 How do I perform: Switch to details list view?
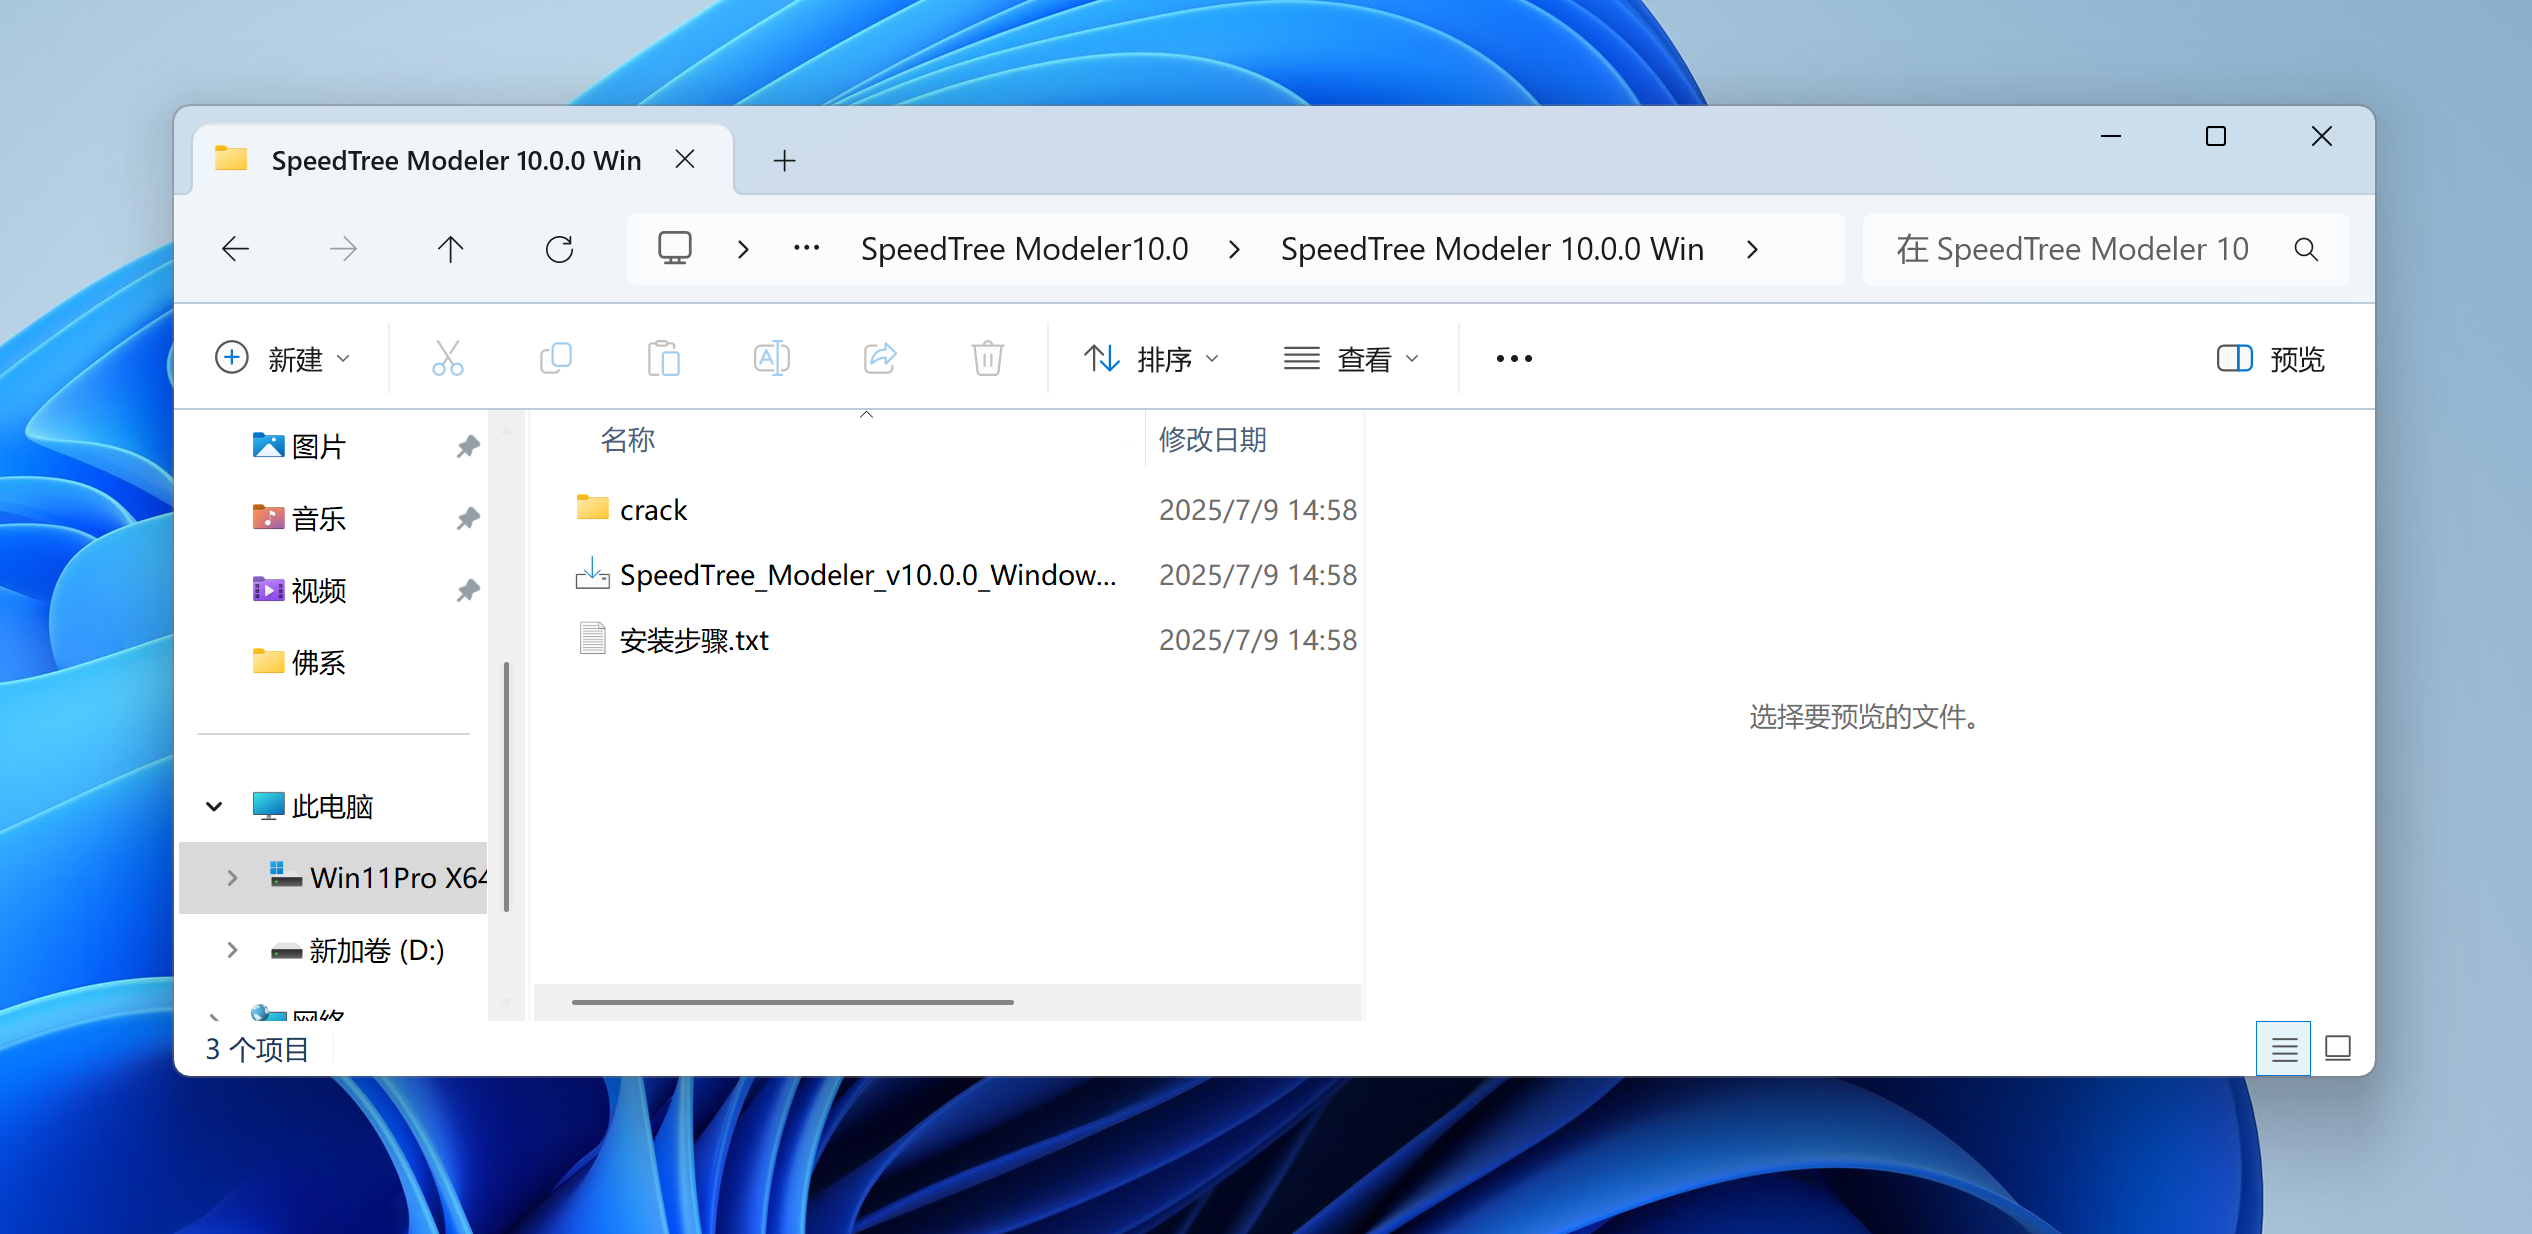tap(2283, 1049)
